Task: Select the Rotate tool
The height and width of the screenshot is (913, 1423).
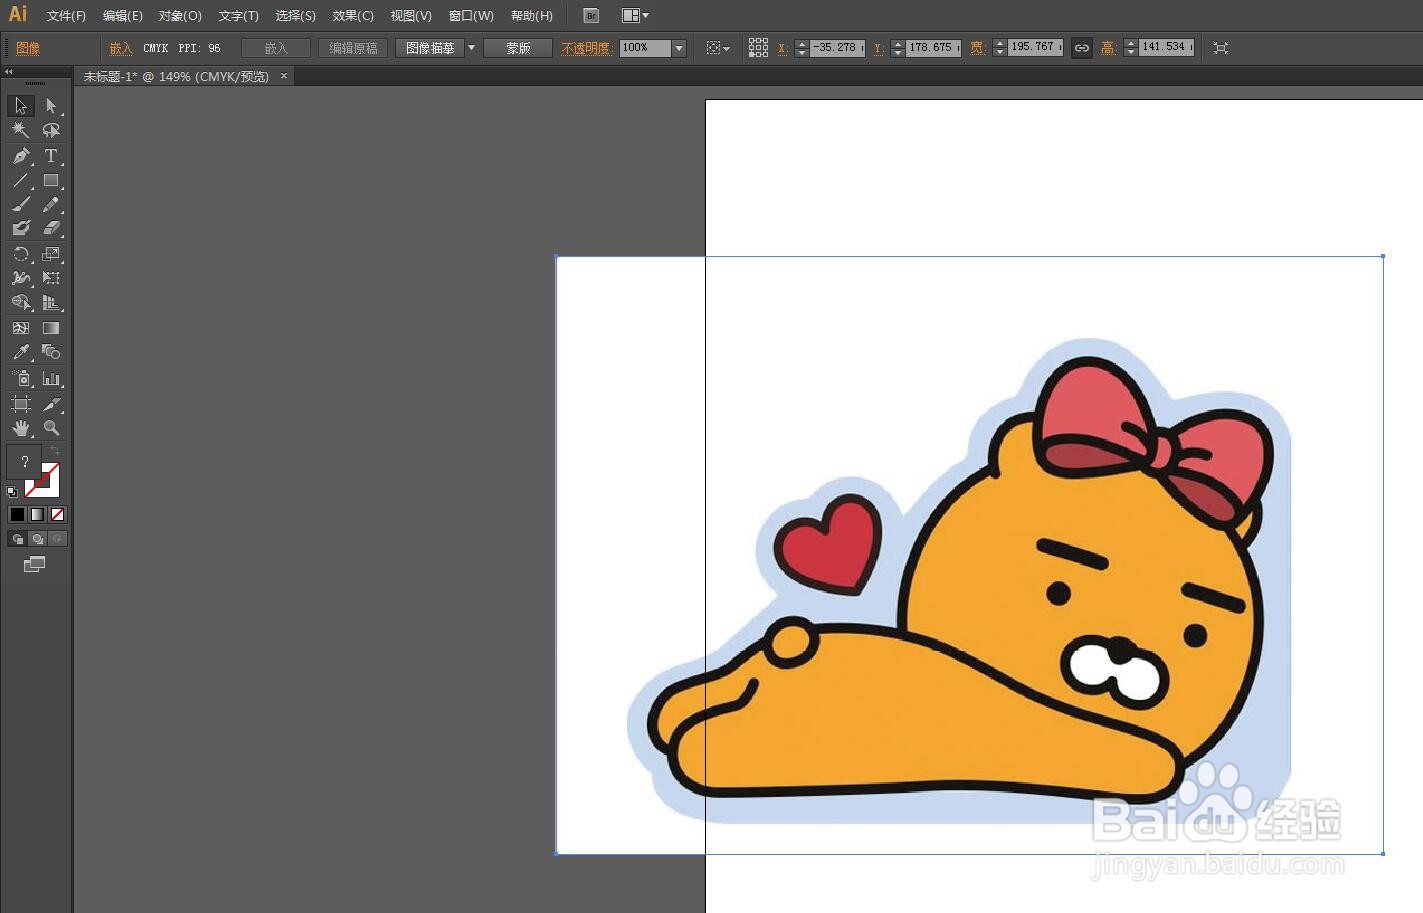Action: coord(21,254)
